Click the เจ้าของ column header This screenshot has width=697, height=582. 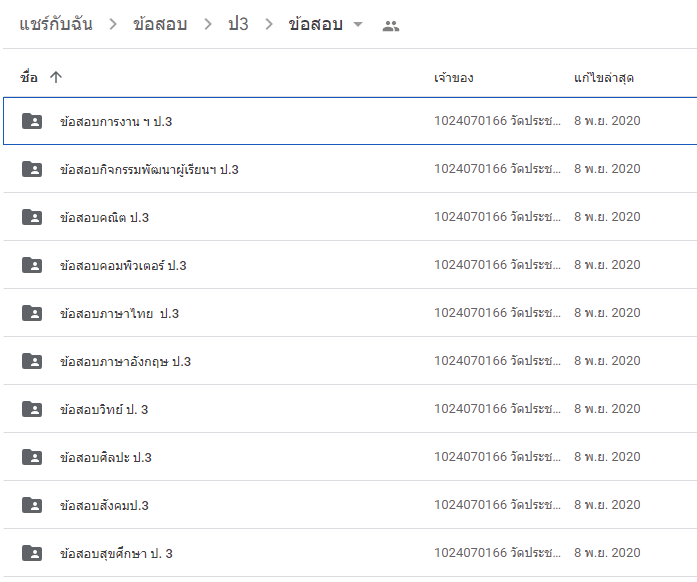[454, 78]
